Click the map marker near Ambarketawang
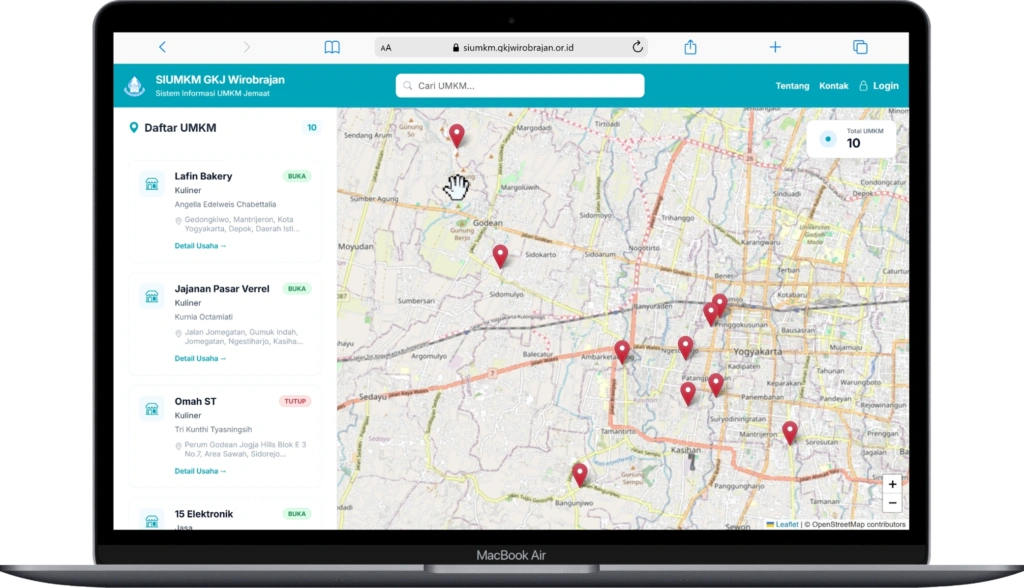The height and width of the screenshot is (588, 1024). tap(622, 352)
